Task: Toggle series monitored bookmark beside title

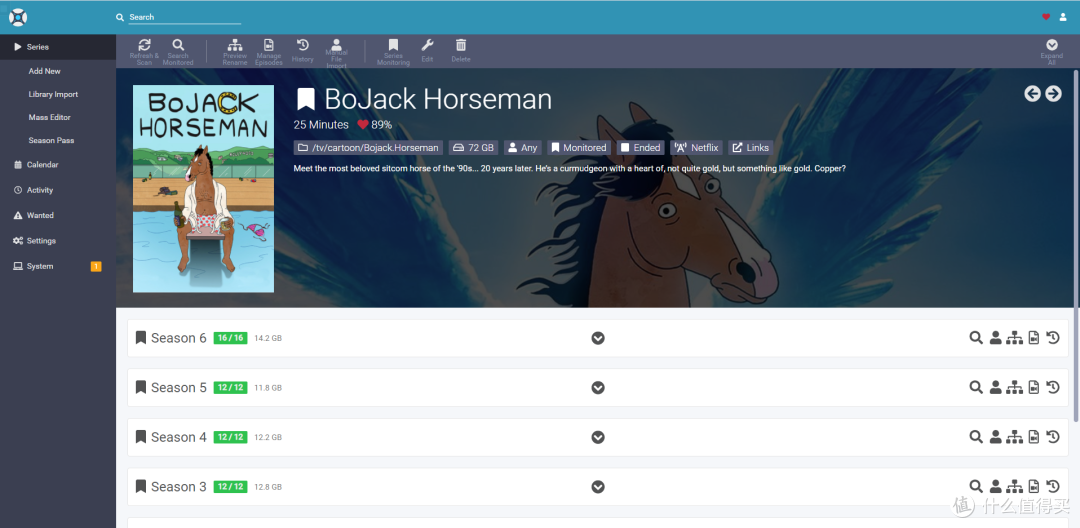Action: click(305, 99)
